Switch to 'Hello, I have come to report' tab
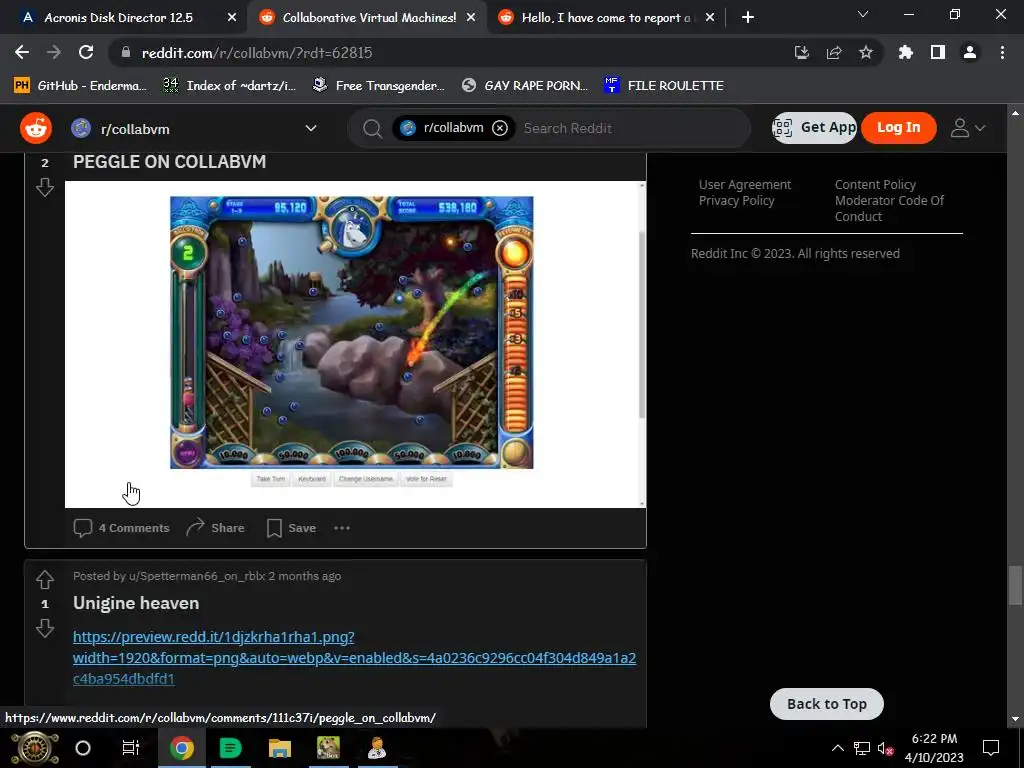 coord(605,18)
